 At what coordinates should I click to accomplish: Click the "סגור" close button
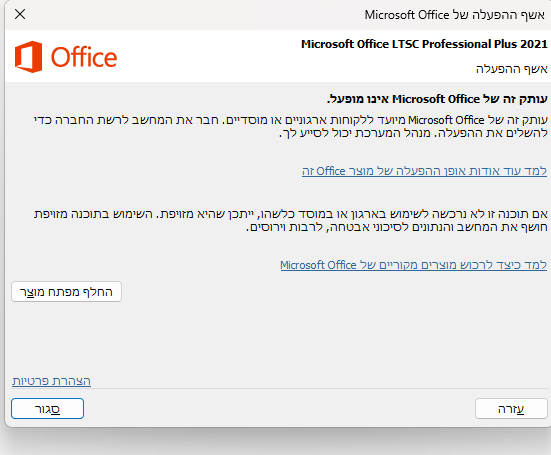tap(47, 409)
